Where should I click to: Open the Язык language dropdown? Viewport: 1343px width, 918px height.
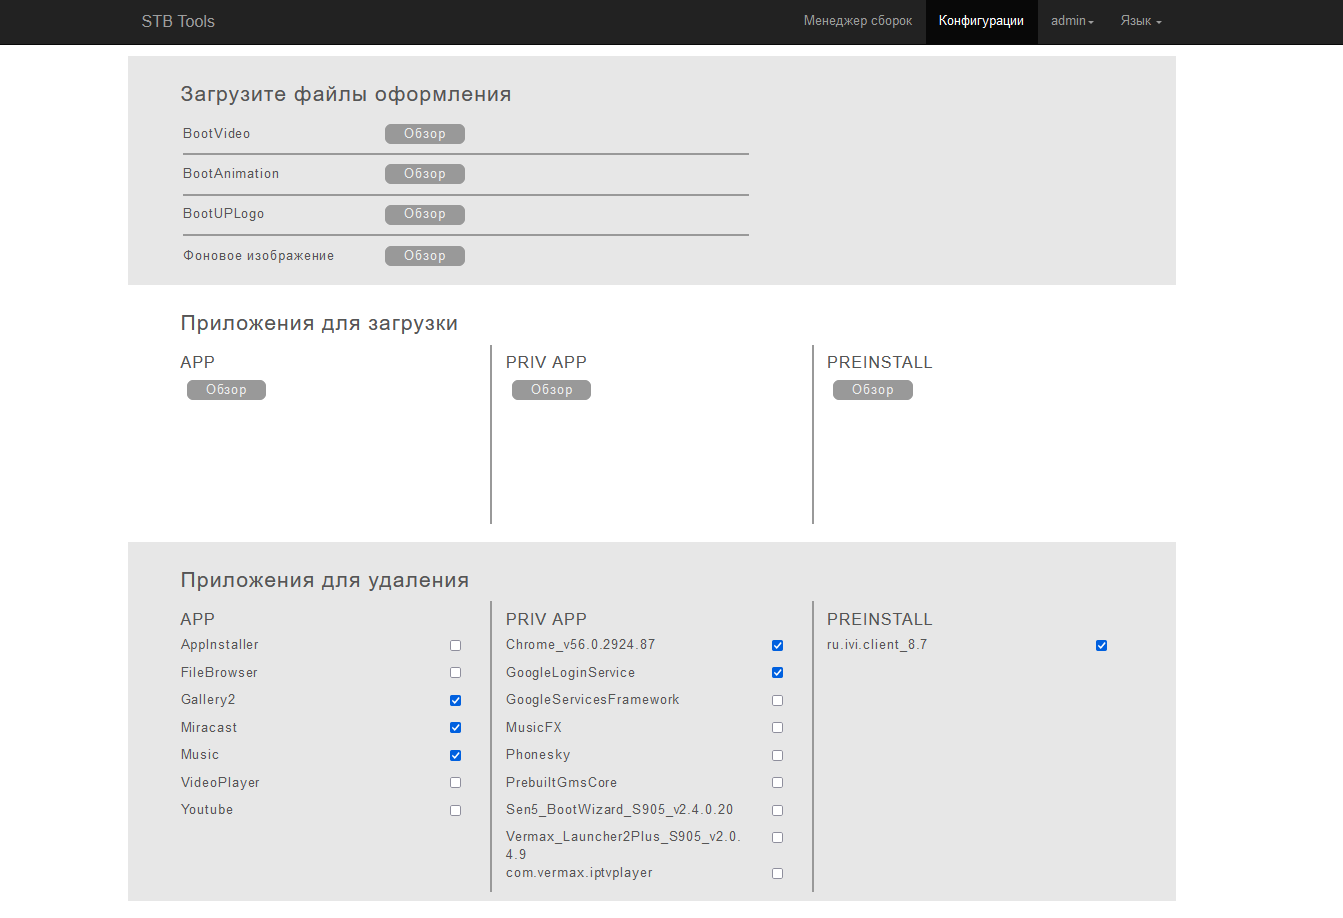pyautogui.click(x=1140, y=21)
